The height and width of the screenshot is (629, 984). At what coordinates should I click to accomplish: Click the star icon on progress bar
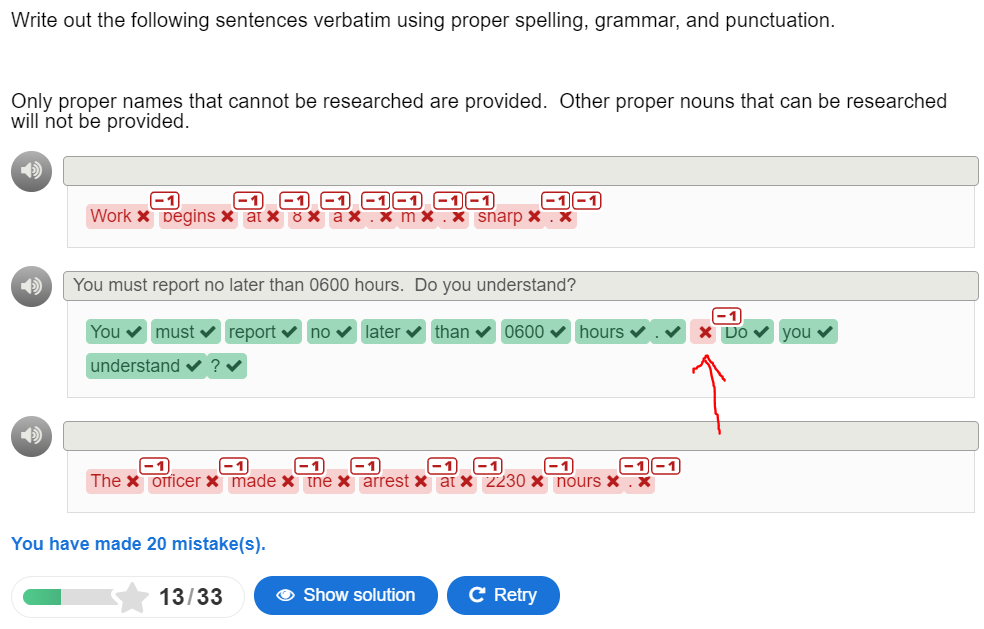coord(132,597)
